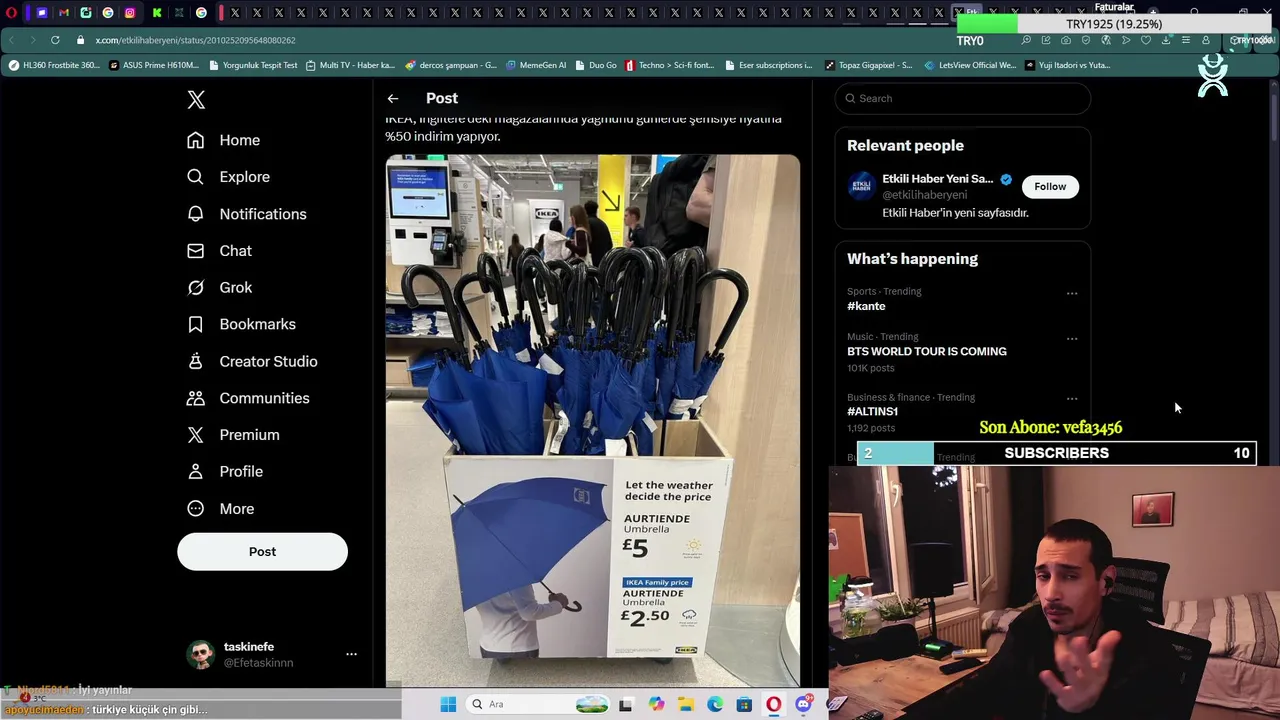Open more options for #kante trend

click(1072, 293)
